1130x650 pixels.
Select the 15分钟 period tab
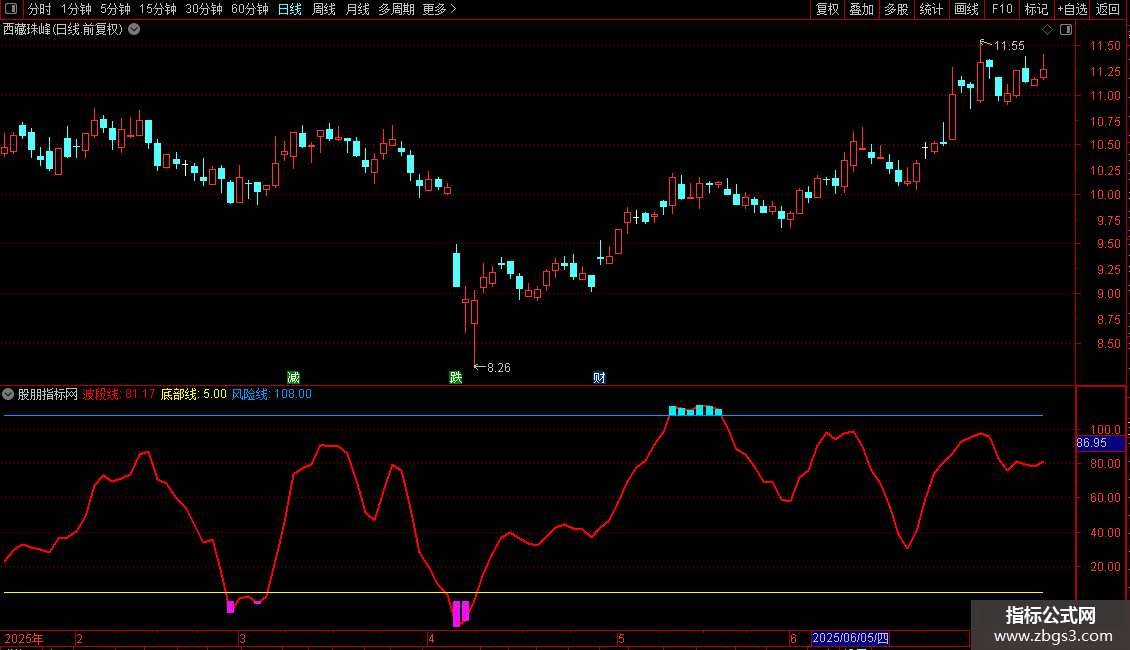pos(158,9)
